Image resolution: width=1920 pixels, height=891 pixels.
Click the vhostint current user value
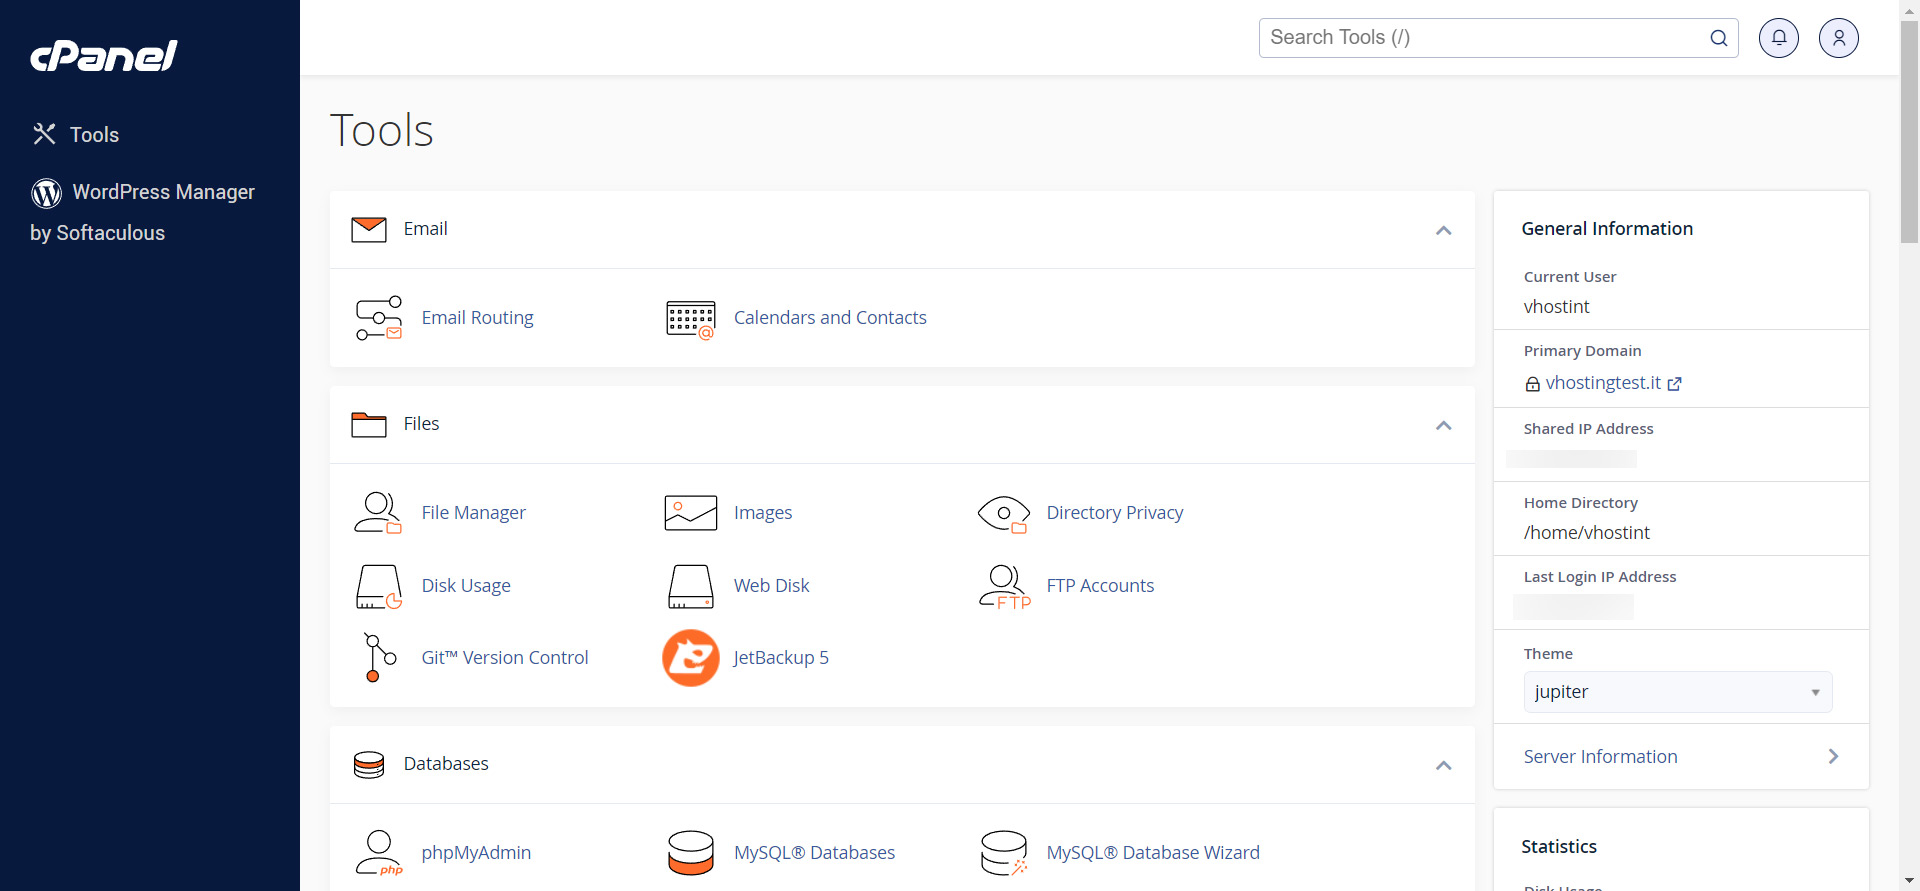pos(1556,307)
